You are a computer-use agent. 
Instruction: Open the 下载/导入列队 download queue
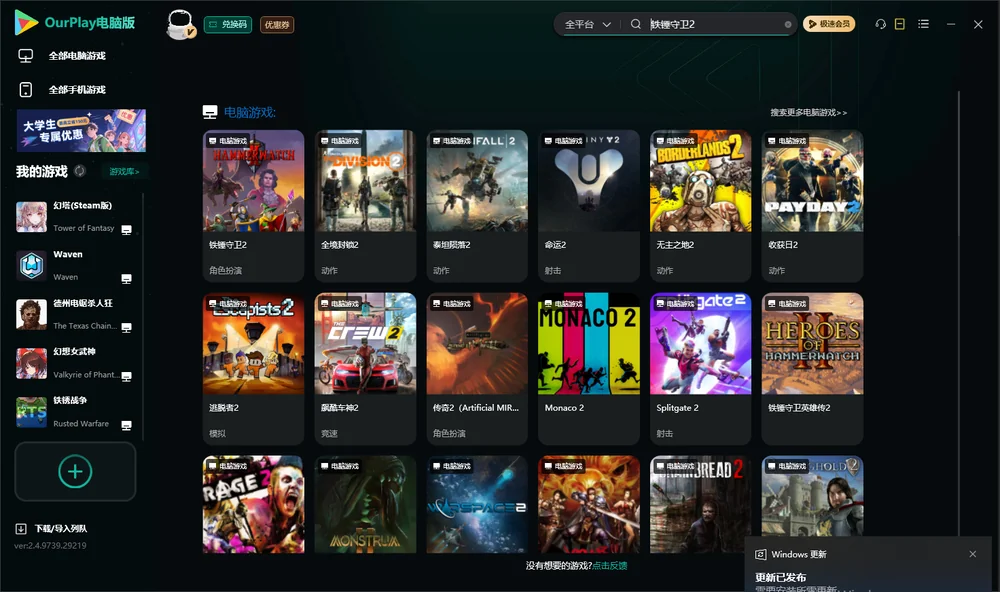61,529
